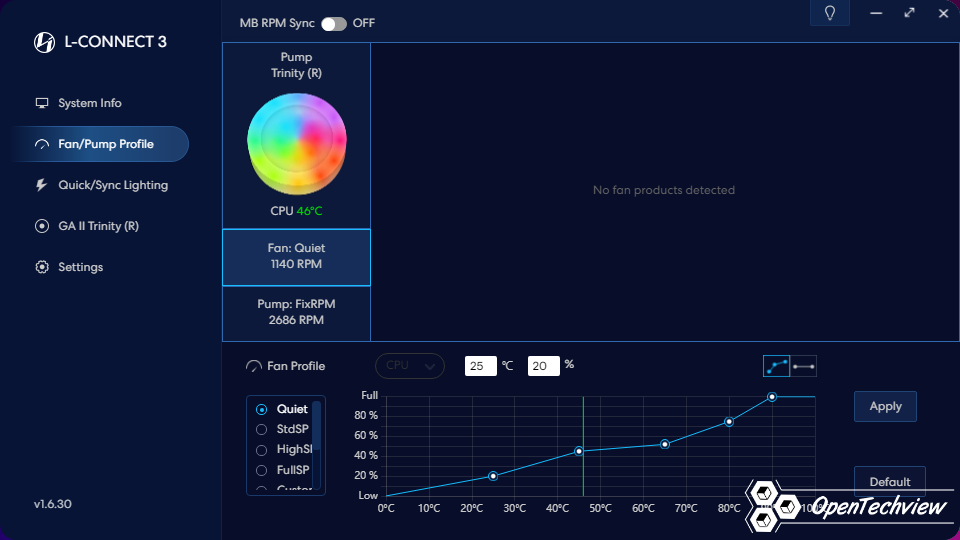Viewport: 960px width, 540px height.
Task: Click the v1.6.30 version label
Action: point(53,504)
